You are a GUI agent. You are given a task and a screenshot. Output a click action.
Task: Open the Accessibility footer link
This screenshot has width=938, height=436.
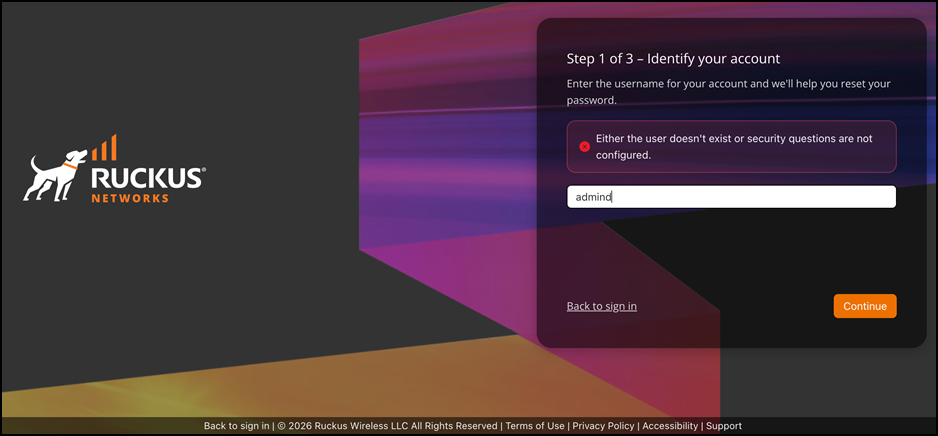coord(670,426)
